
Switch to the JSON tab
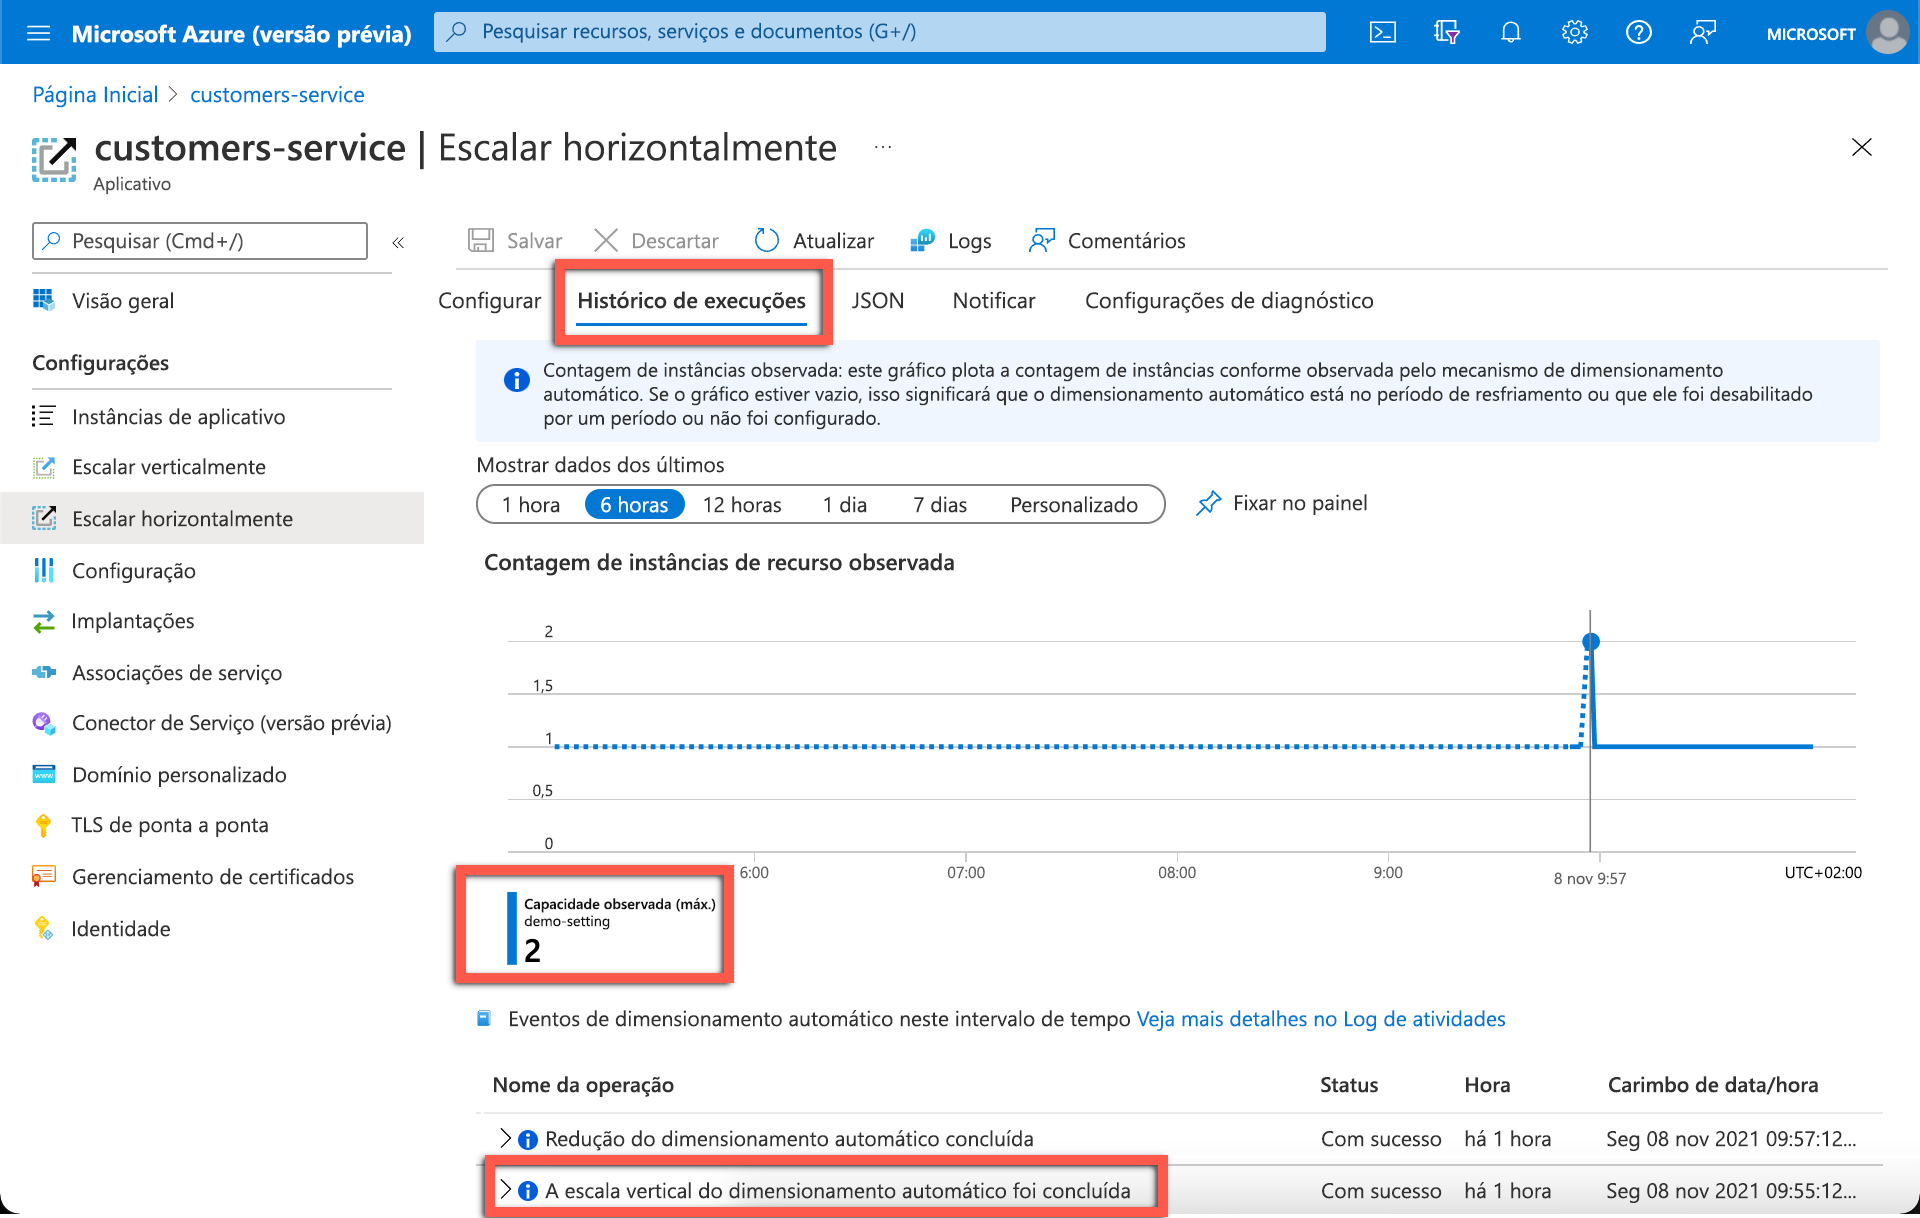(877, 301)
